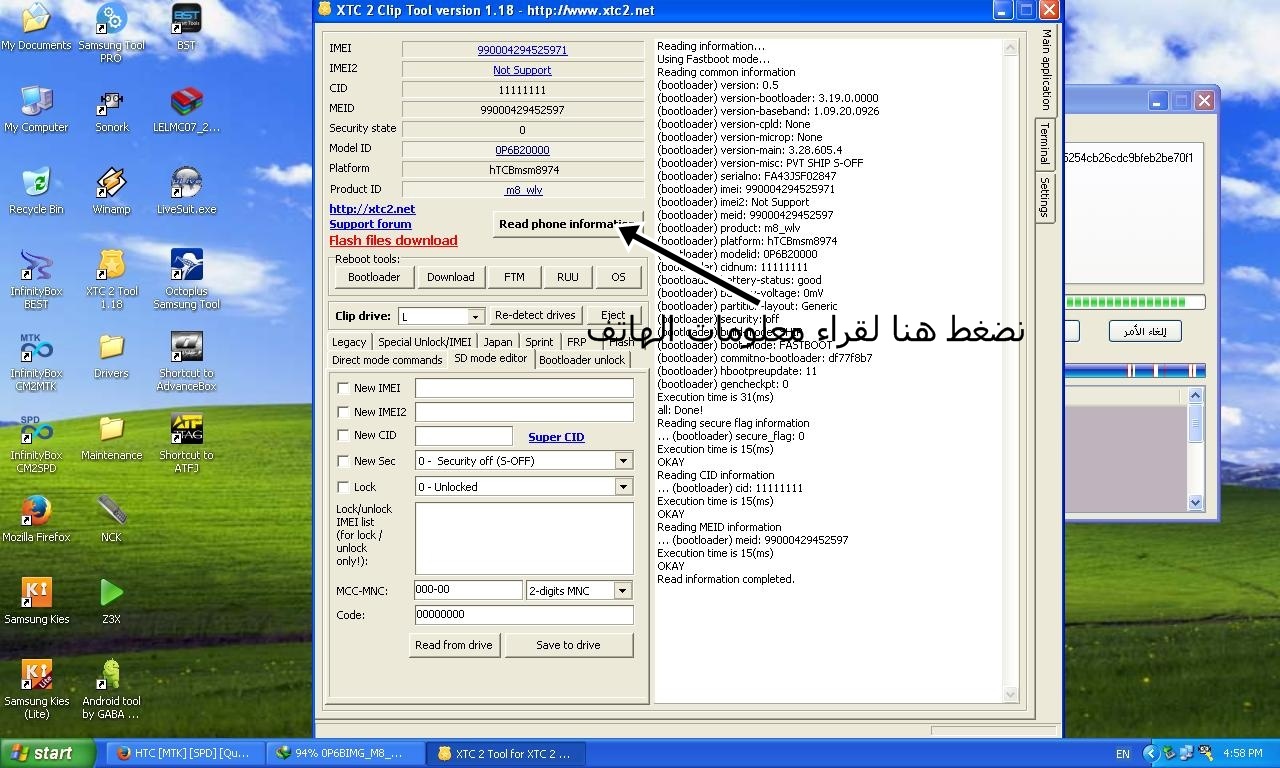This screenshot has height=768, width=1280.
Task: Switch to Bootloader unlock tab
Action: point(582,360)
